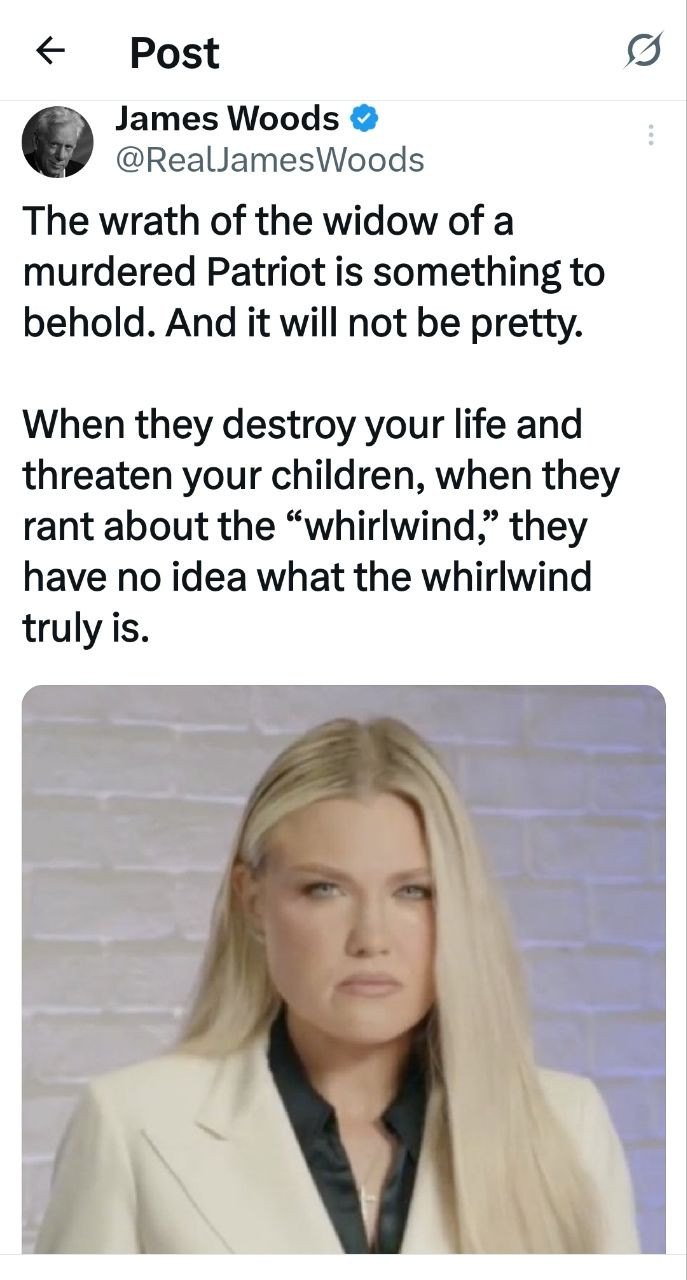Tap the line "When they destroy your life and"
Viewport: 687px width, 1280px height.
pos(302,424)
